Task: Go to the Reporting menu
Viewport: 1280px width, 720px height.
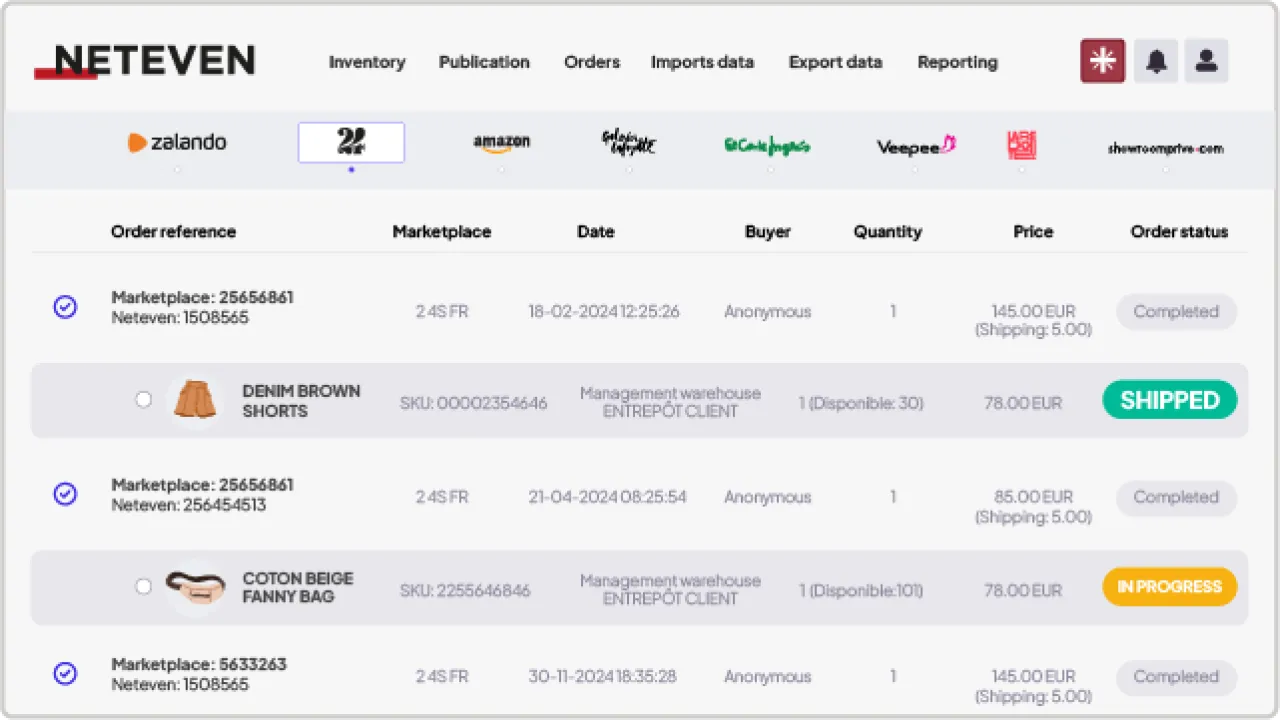Action: [957, 62]
